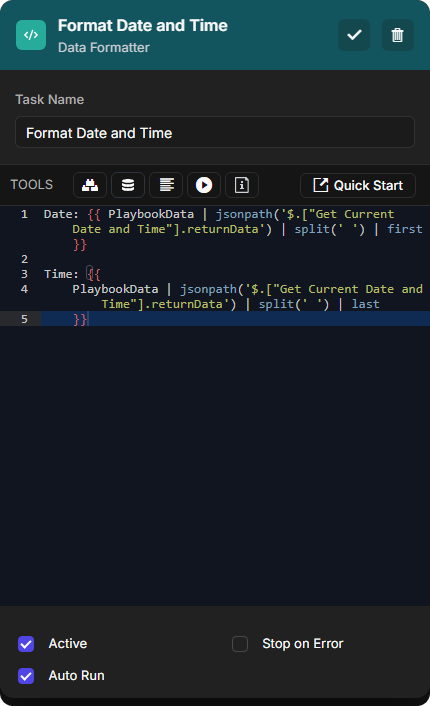This screenshot has width=430, height=706.
Task: Click the text align/format lines tool
Action: pos(166,185)
